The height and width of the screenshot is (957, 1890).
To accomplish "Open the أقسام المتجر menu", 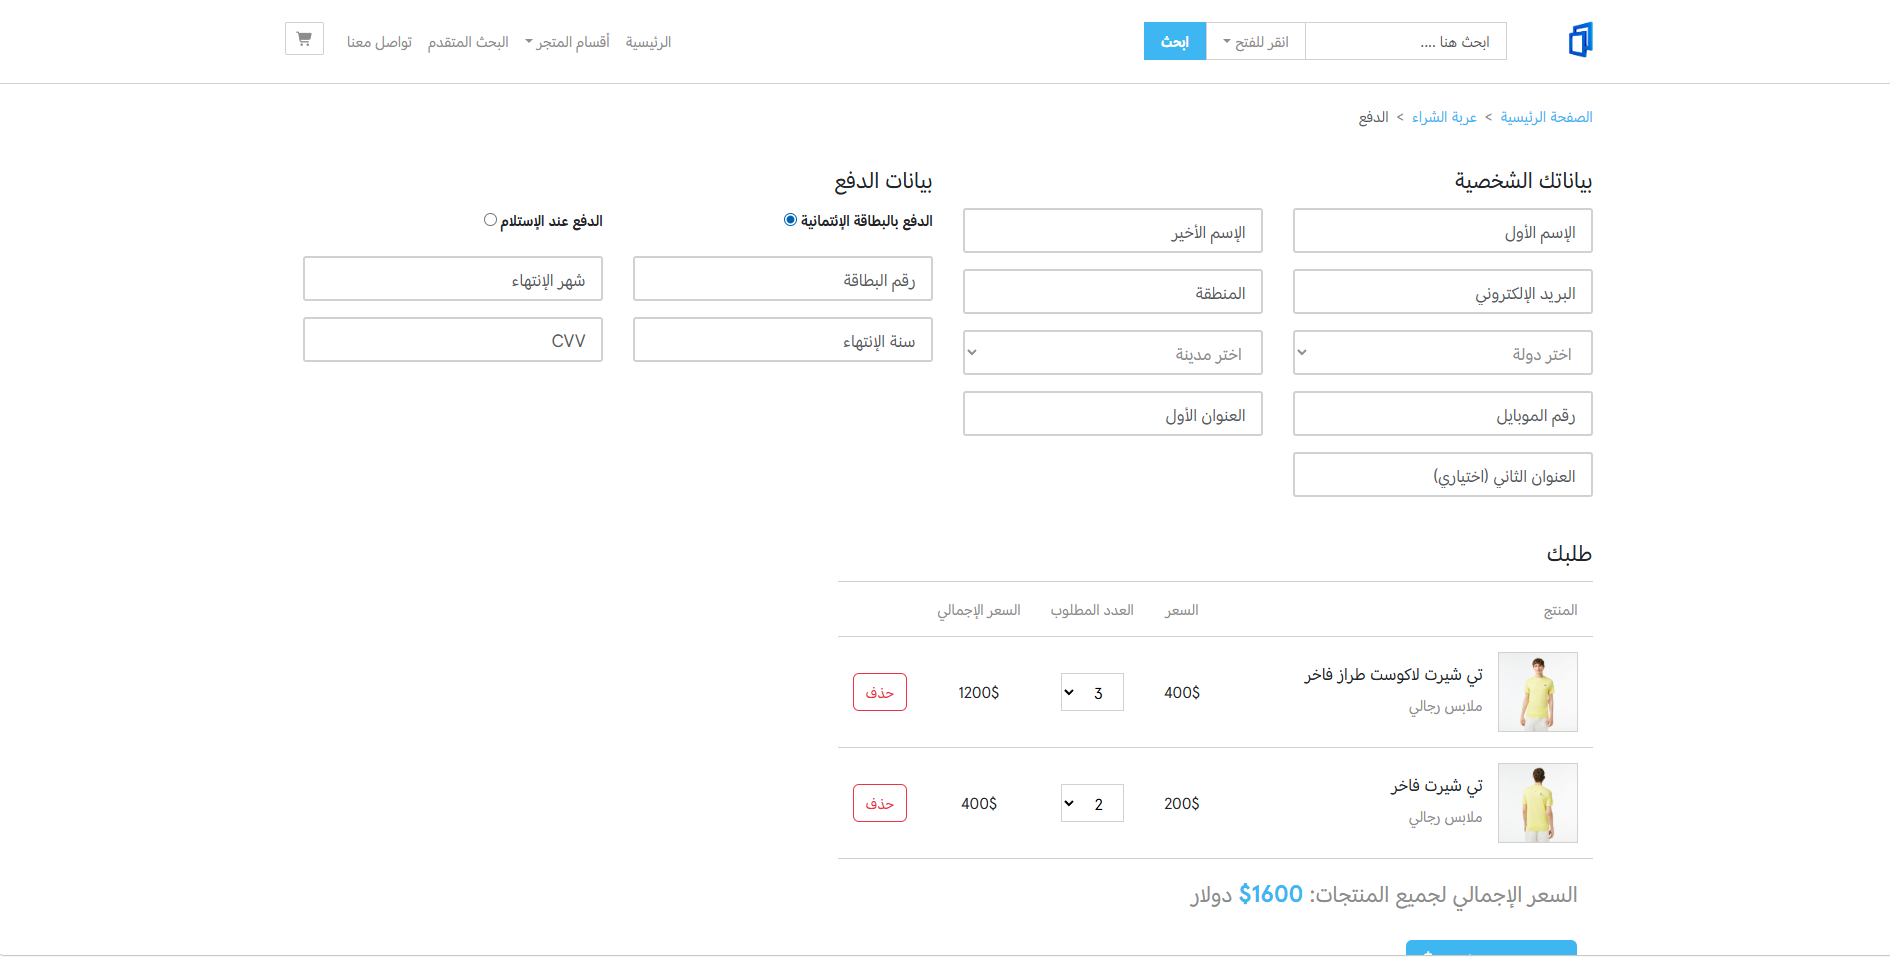I will (x=567, y=41).
